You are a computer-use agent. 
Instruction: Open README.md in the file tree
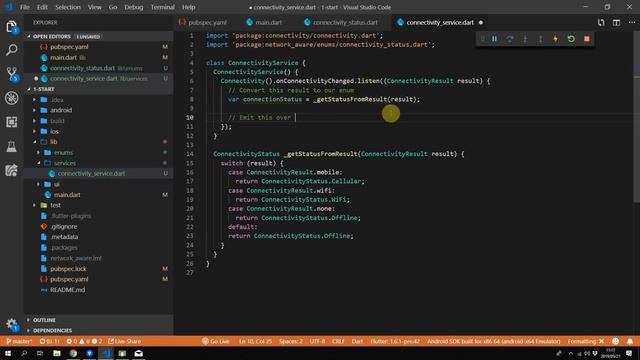coord(67,290)
